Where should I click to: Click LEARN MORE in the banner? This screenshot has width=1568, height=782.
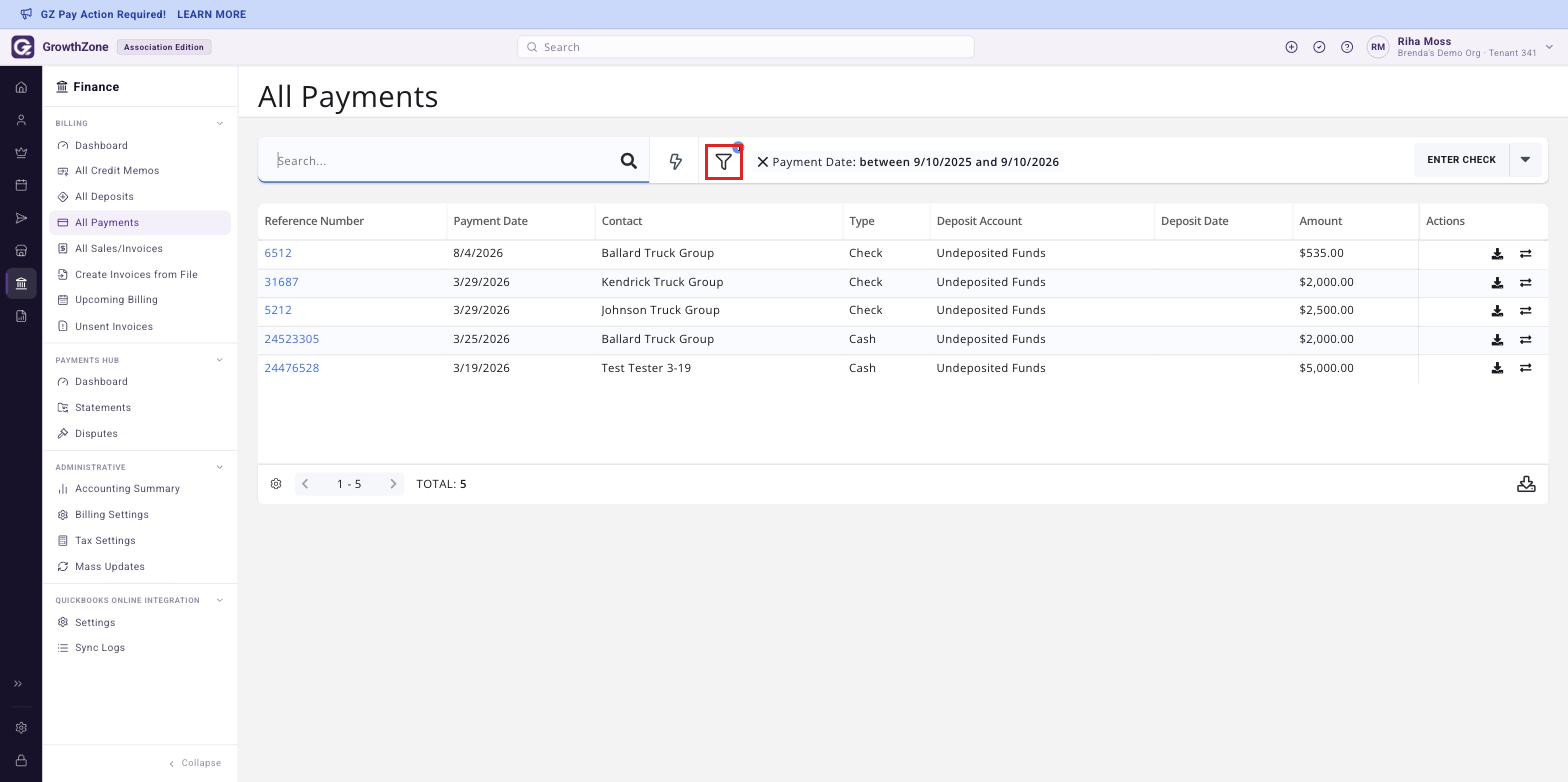point(211,15)
